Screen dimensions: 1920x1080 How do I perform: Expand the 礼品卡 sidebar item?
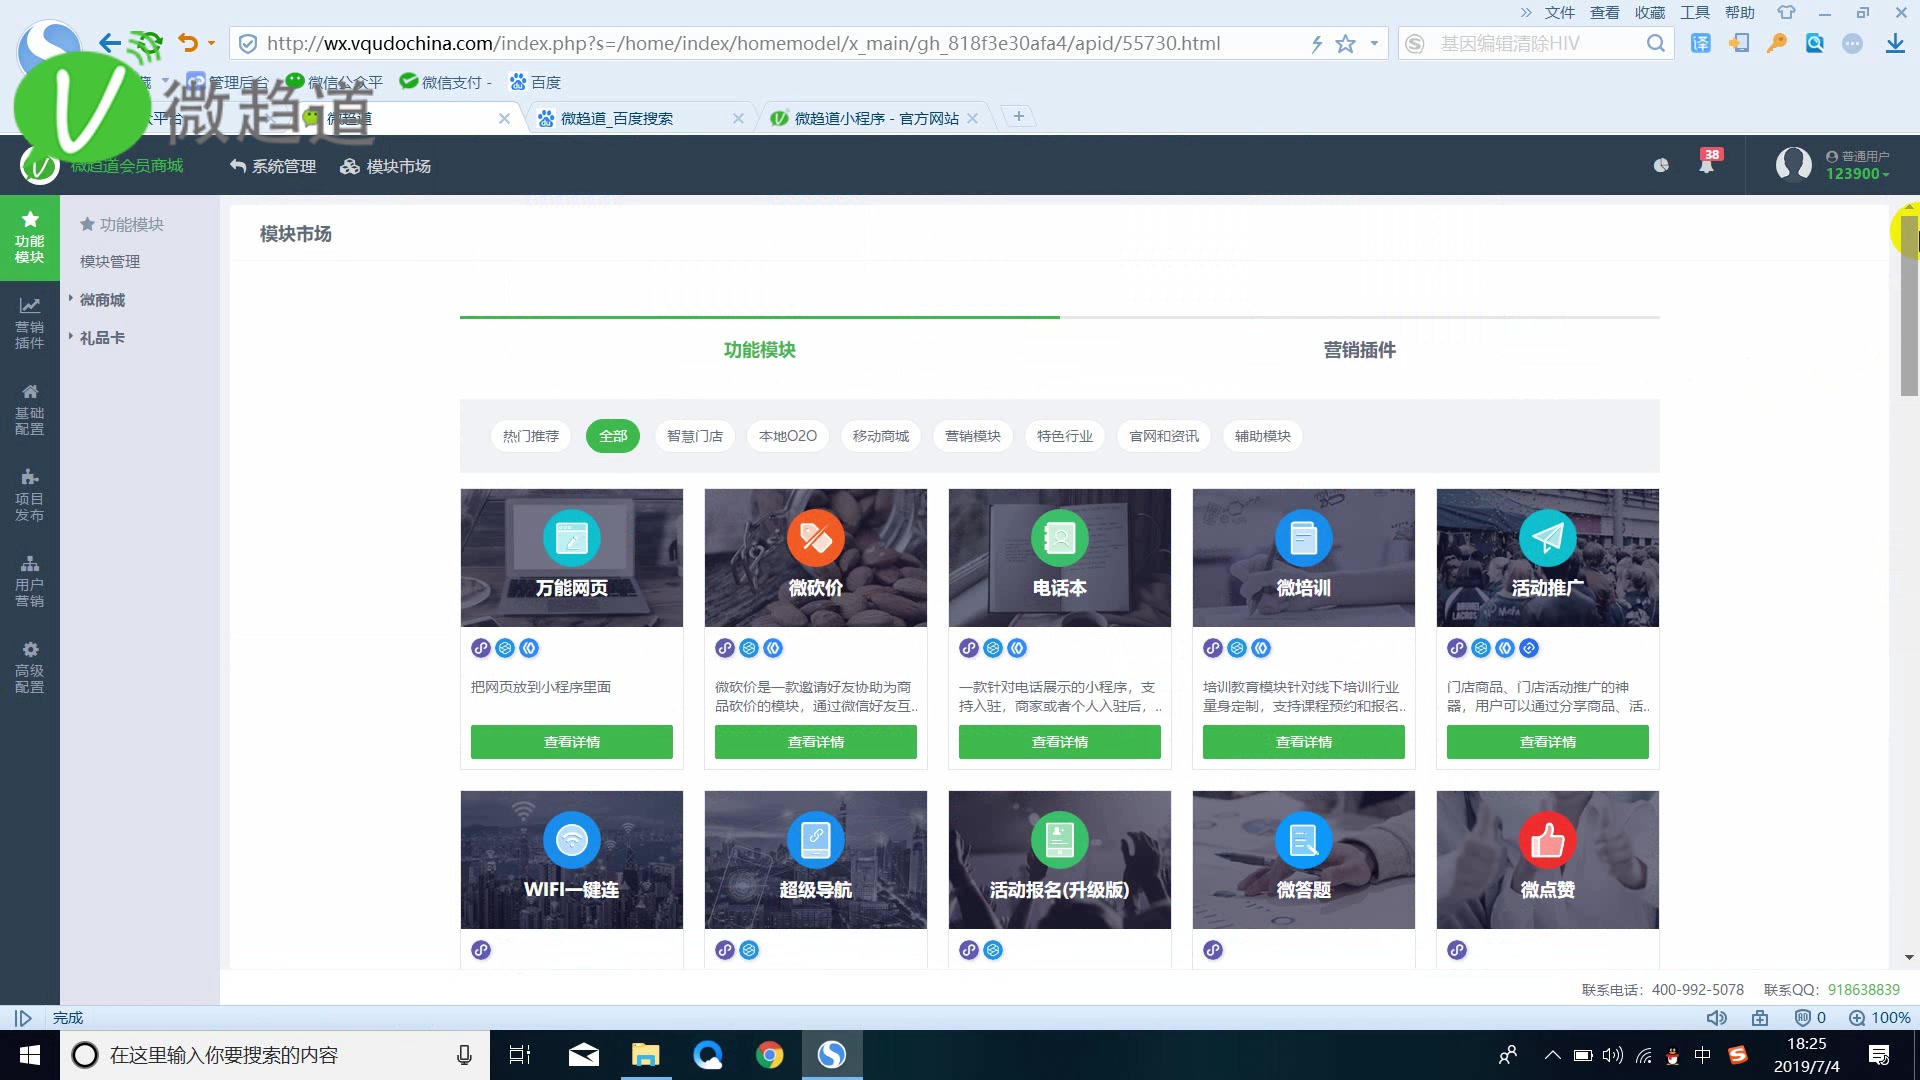coord(102,338)
